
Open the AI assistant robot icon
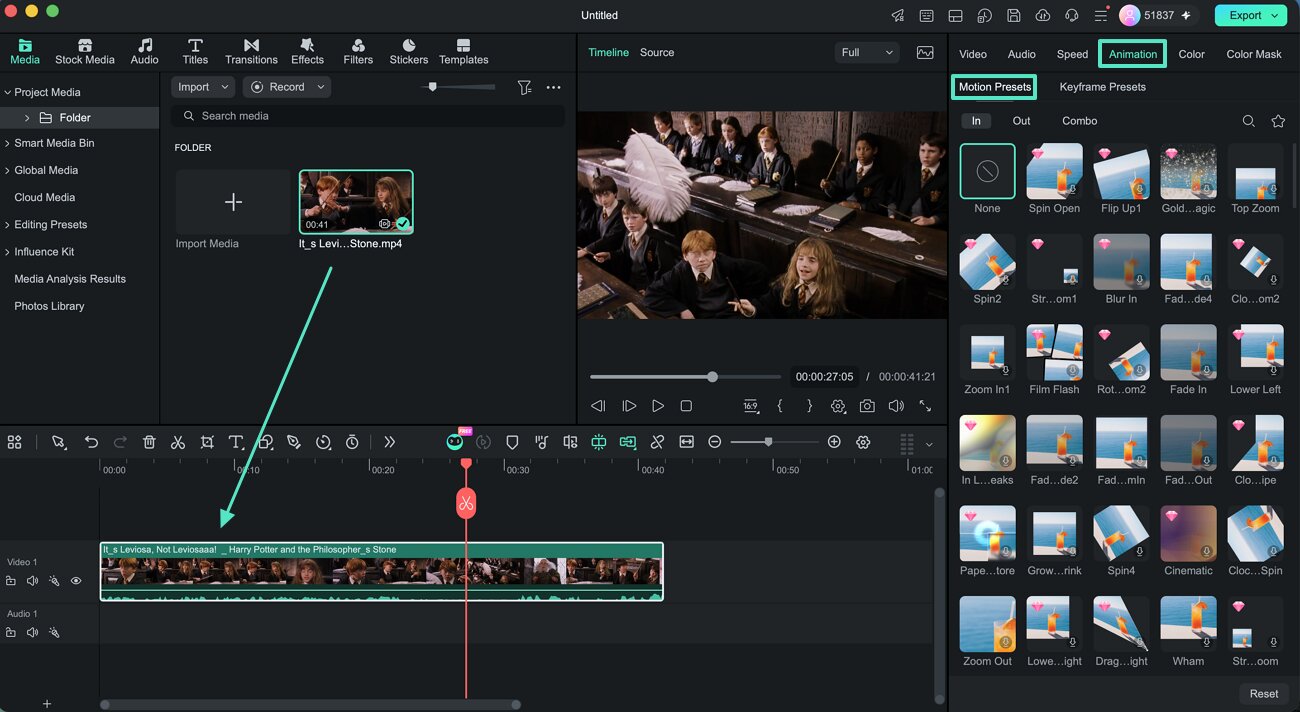(455, 441)
